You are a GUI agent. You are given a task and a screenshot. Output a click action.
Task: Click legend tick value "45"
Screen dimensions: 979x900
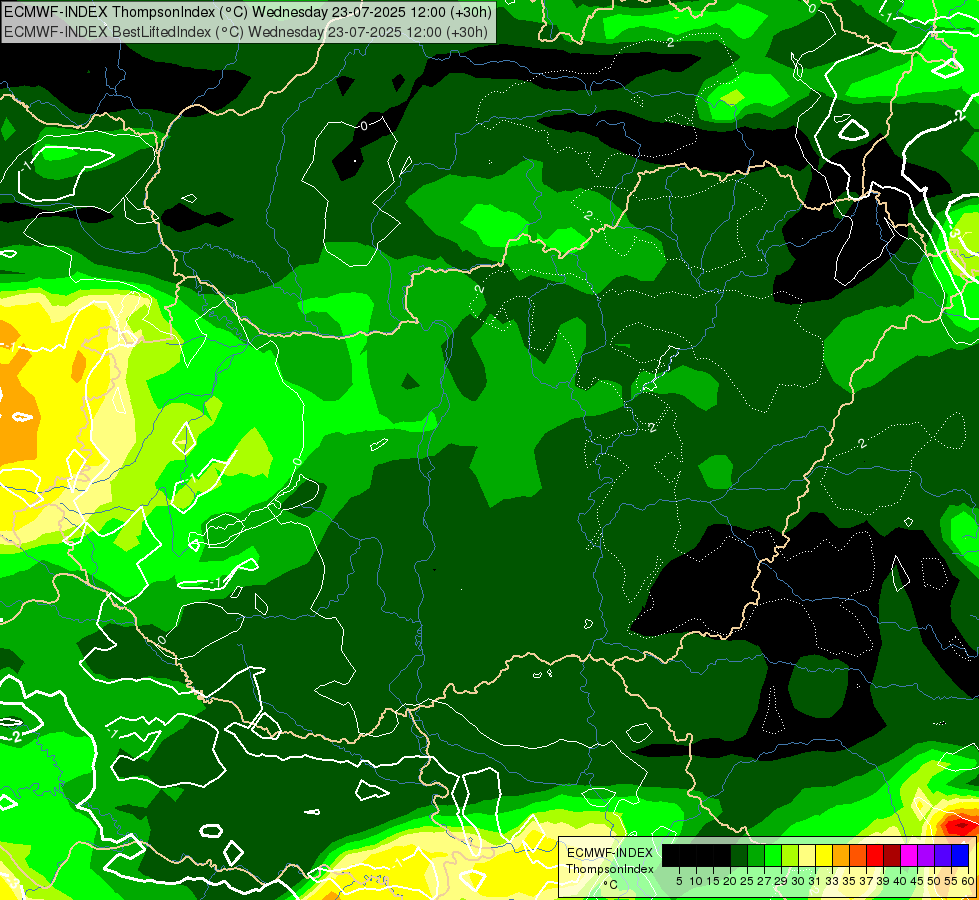[x=917, y=881]
